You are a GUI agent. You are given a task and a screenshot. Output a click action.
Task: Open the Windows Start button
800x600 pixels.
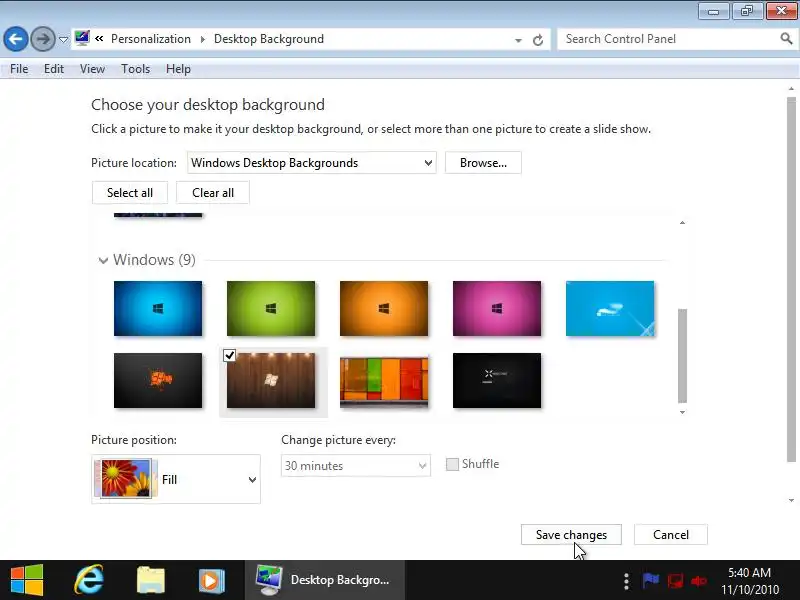click(27, 580)
